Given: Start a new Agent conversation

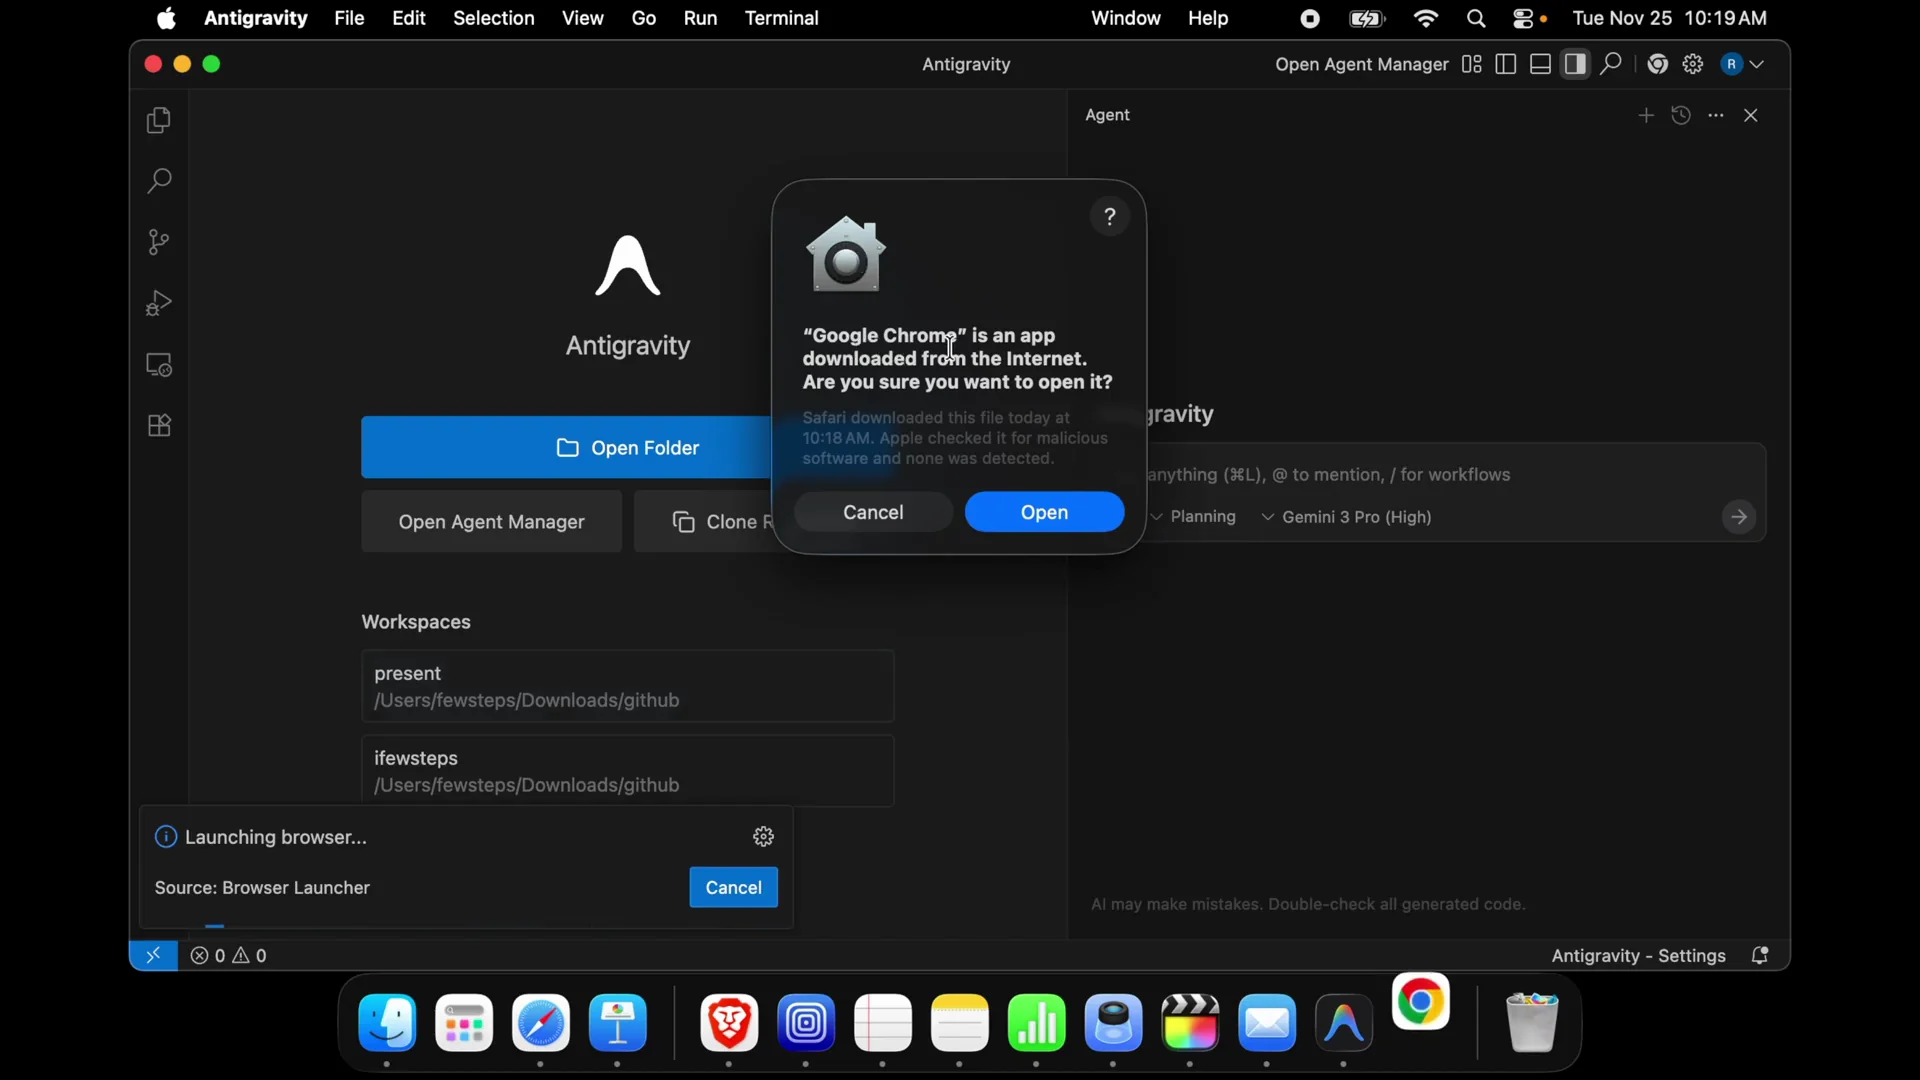Looking at the screenshot, I should 1645,115.
